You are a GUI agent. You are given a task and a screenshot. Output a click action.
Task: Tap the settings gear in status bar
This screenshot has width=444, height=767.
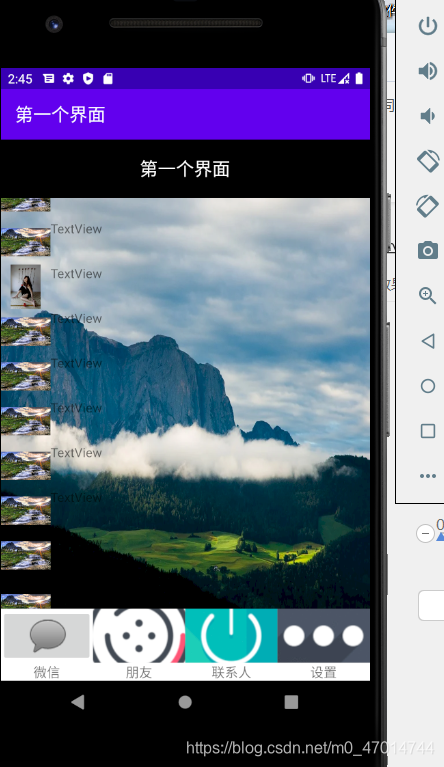[68, 78]
